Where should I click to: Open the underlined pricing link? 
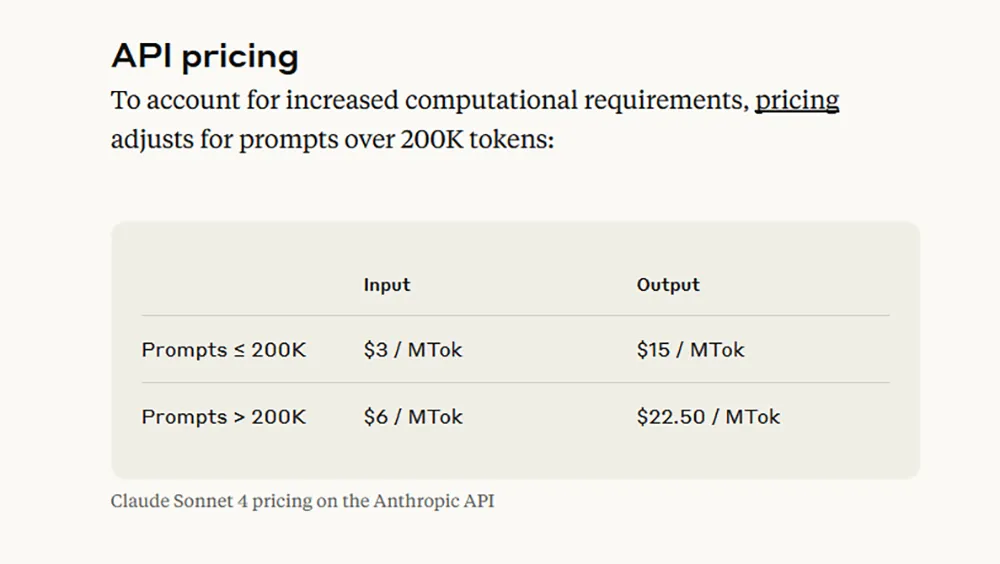point(796,101)
